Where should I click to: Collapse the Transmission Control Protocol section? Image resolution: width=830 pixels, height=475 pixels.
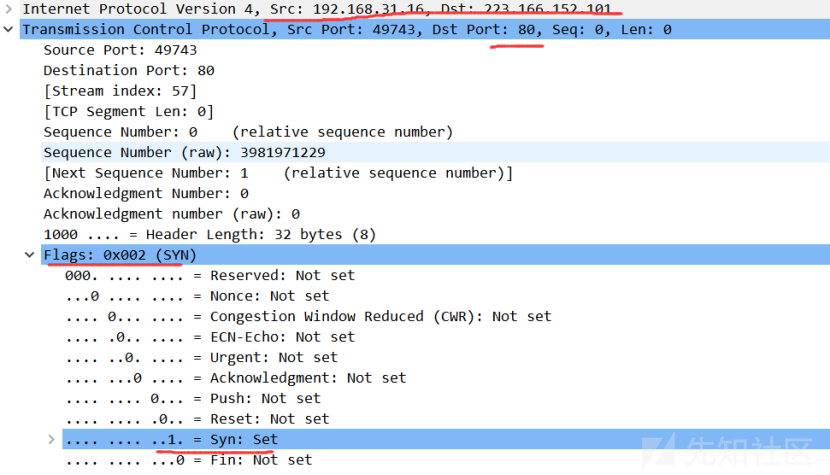[x=9, y=30]
